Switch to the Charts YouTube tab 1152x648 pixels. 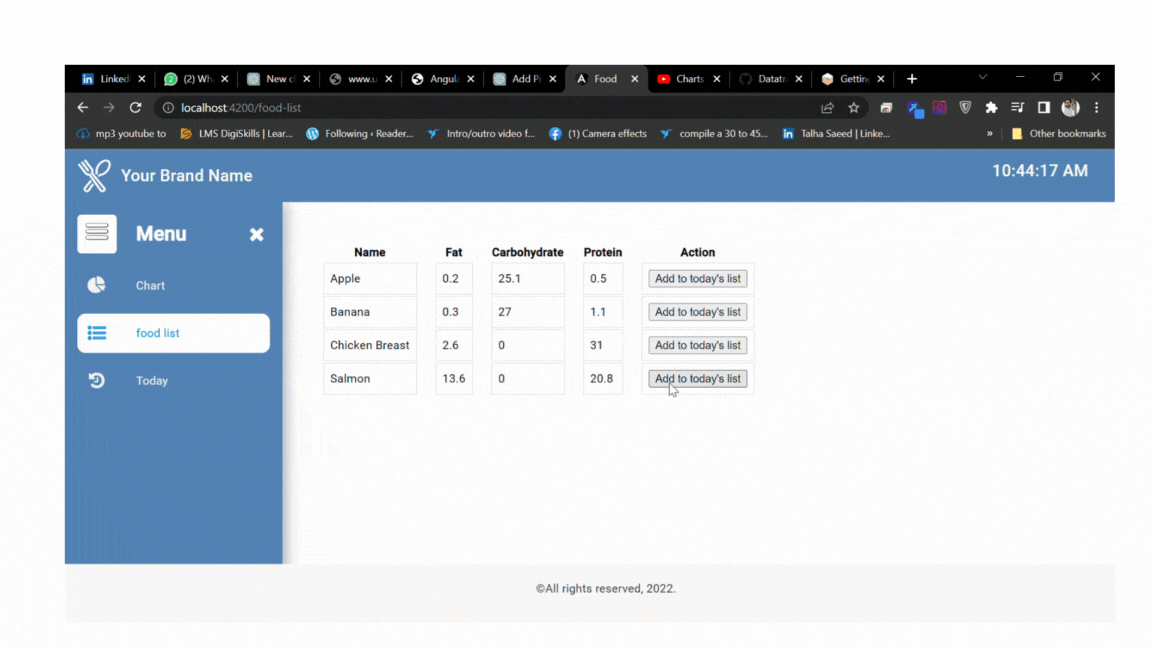(685, 78)
